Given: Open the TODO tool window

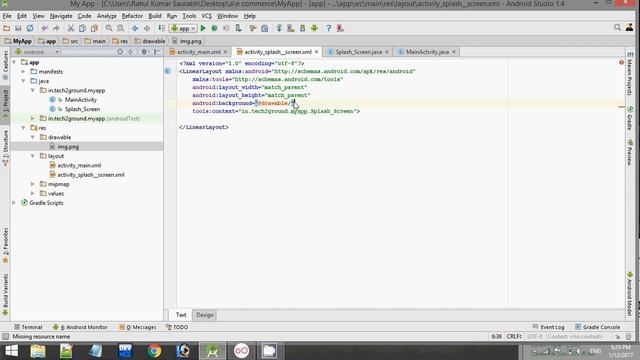Looking at the screenshot, I should tap(177, 327).
